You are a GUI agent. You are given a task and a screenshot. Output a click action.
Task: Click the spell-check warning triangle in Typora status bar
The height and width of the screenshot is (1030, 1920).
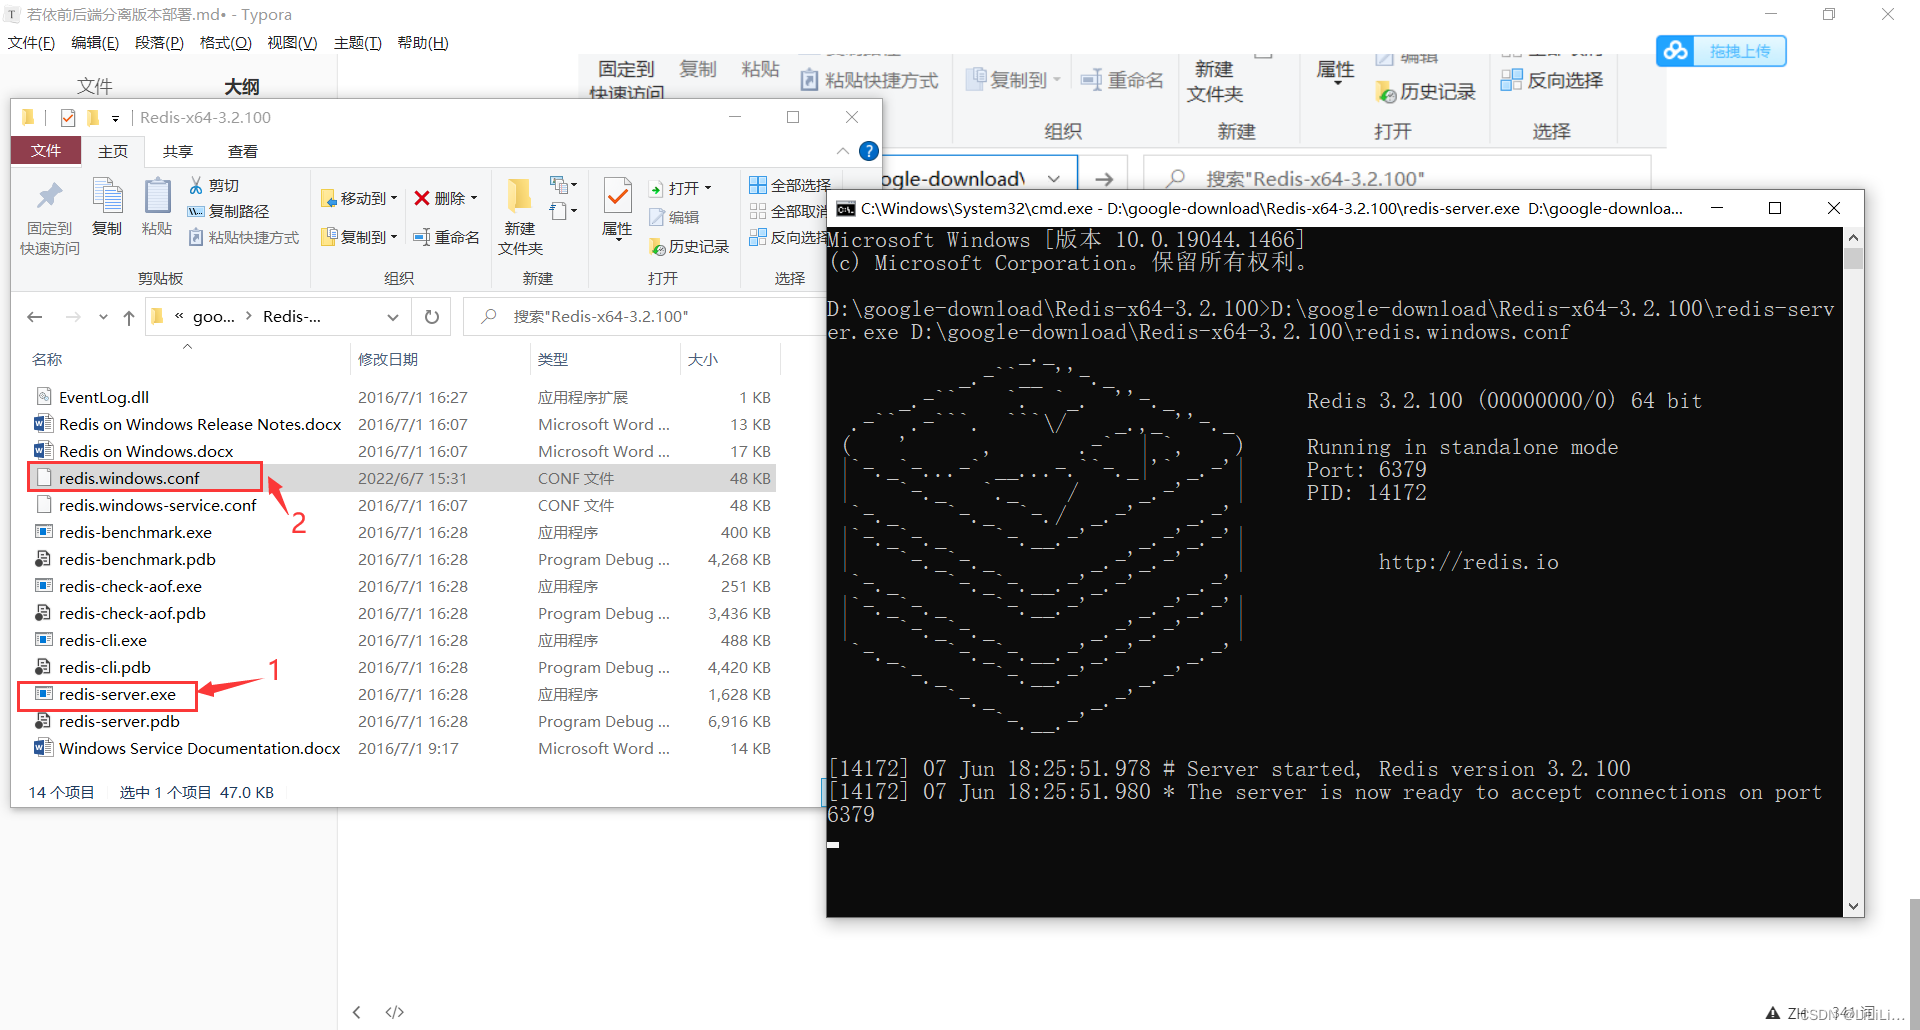tap(1773, 1013)
